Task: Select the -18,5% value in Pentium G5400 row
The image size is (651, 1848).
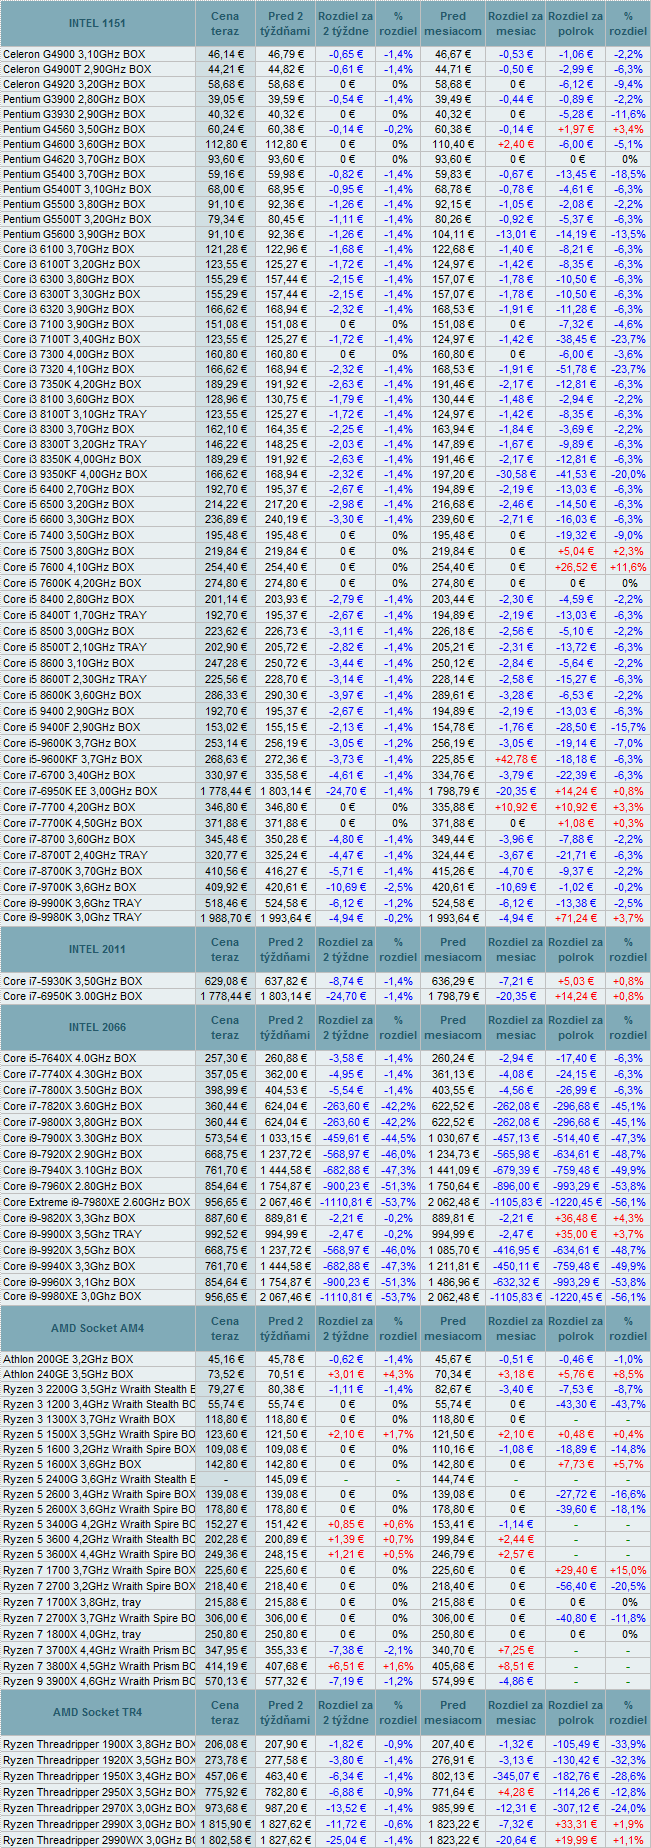Action: pos(628,174)
